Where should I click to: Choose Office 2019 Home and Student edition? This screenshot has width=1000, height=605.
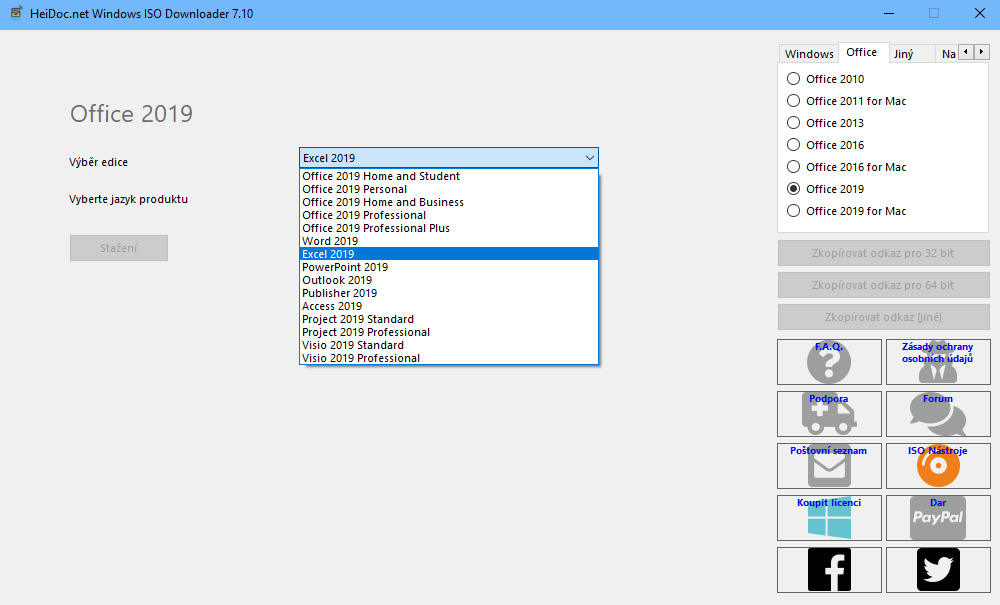[x=449, y=176]
